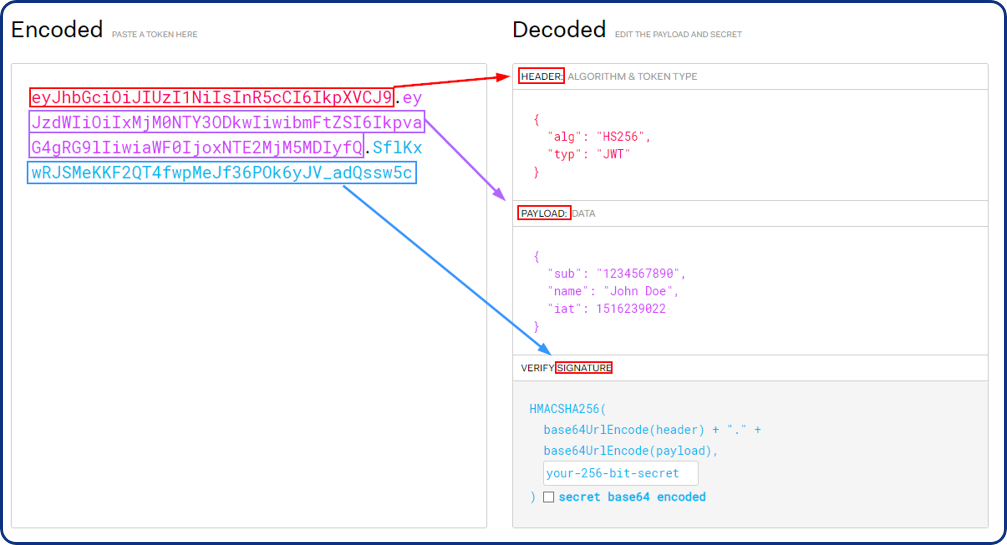This screenshot has height=545, width=1007.
Task: Click the PASTE A TOKEN HERE hint
Action: coord(155,34)
